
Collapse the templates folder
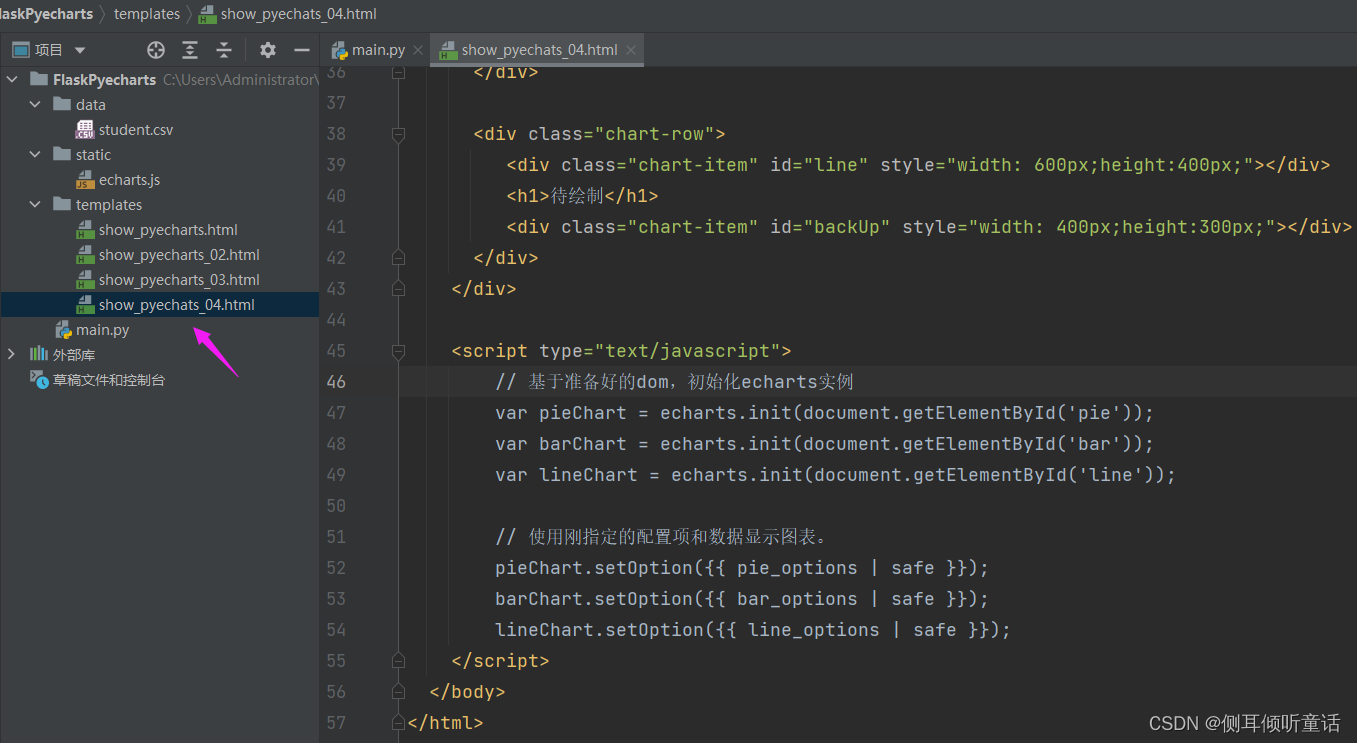[x=35, y=204]
